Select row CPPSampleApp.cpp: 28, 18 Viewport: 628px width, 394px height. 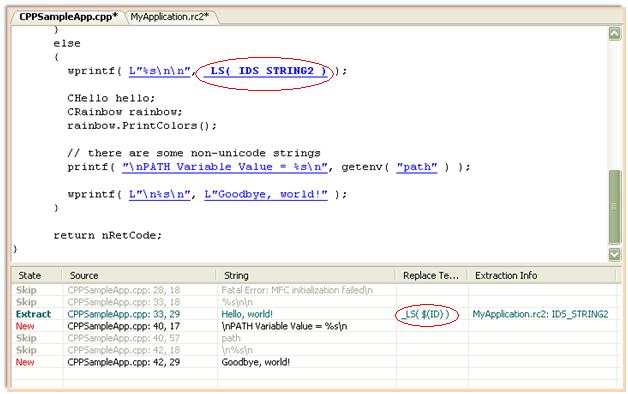(x=124, y=290)
